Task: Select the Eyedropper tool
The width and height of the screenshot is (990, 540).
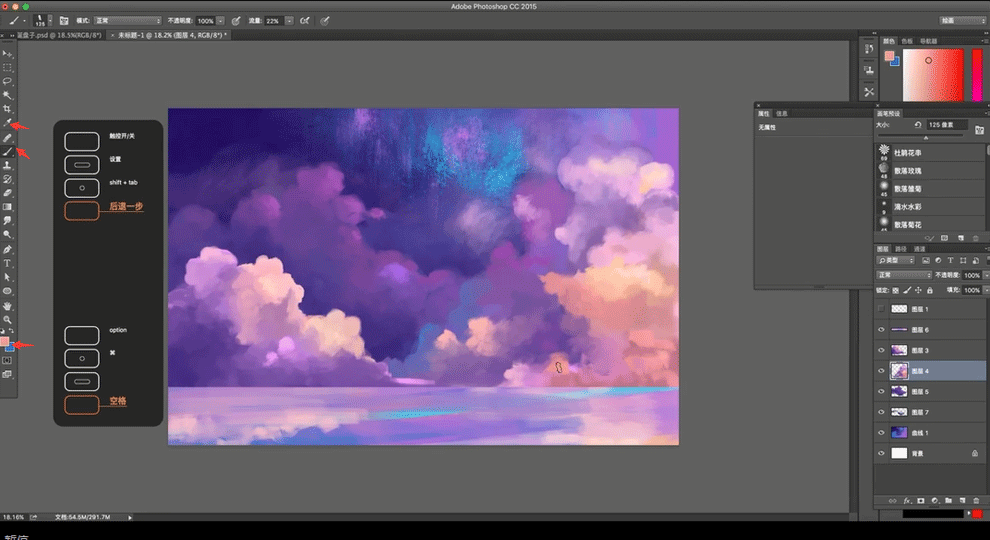Action: pyautogui.click(x=8, y=123)
